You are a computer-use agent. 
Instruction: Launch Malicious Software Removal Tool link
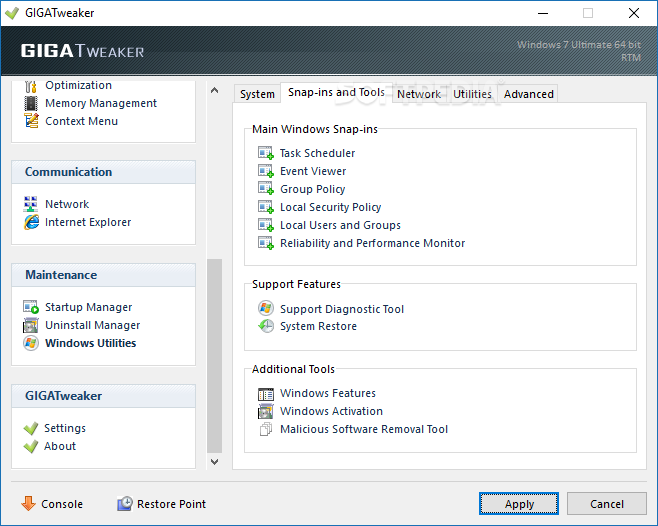[x=364, y=429]
